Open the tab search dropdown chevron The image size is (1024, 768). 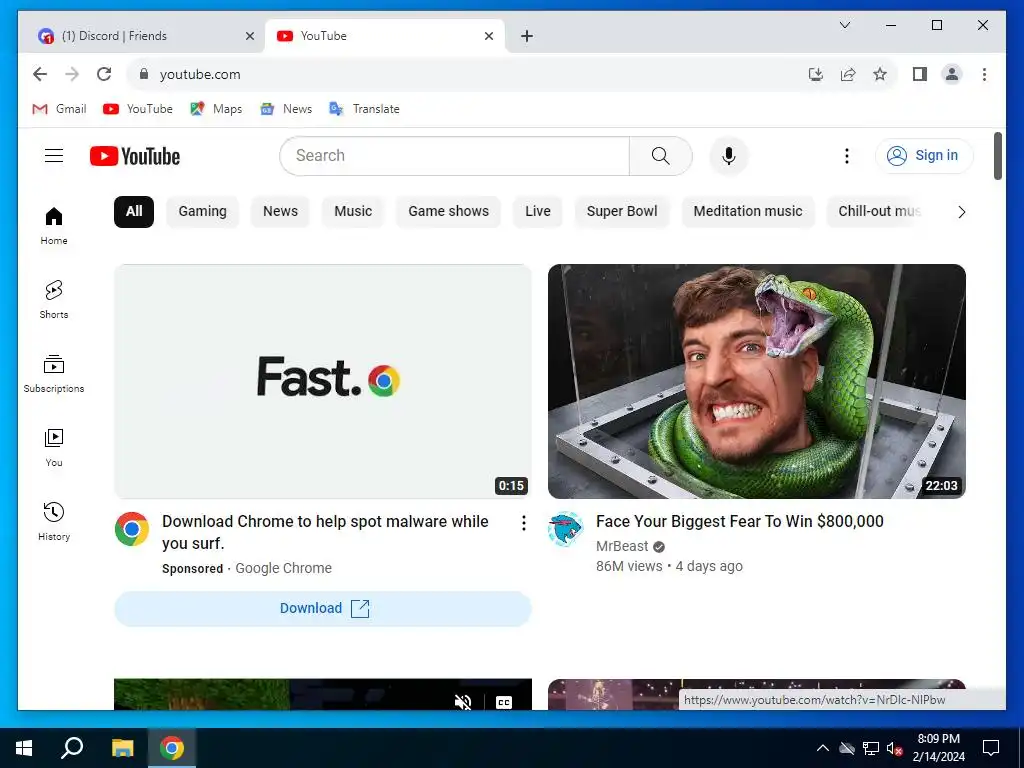(x=844, y=25)
